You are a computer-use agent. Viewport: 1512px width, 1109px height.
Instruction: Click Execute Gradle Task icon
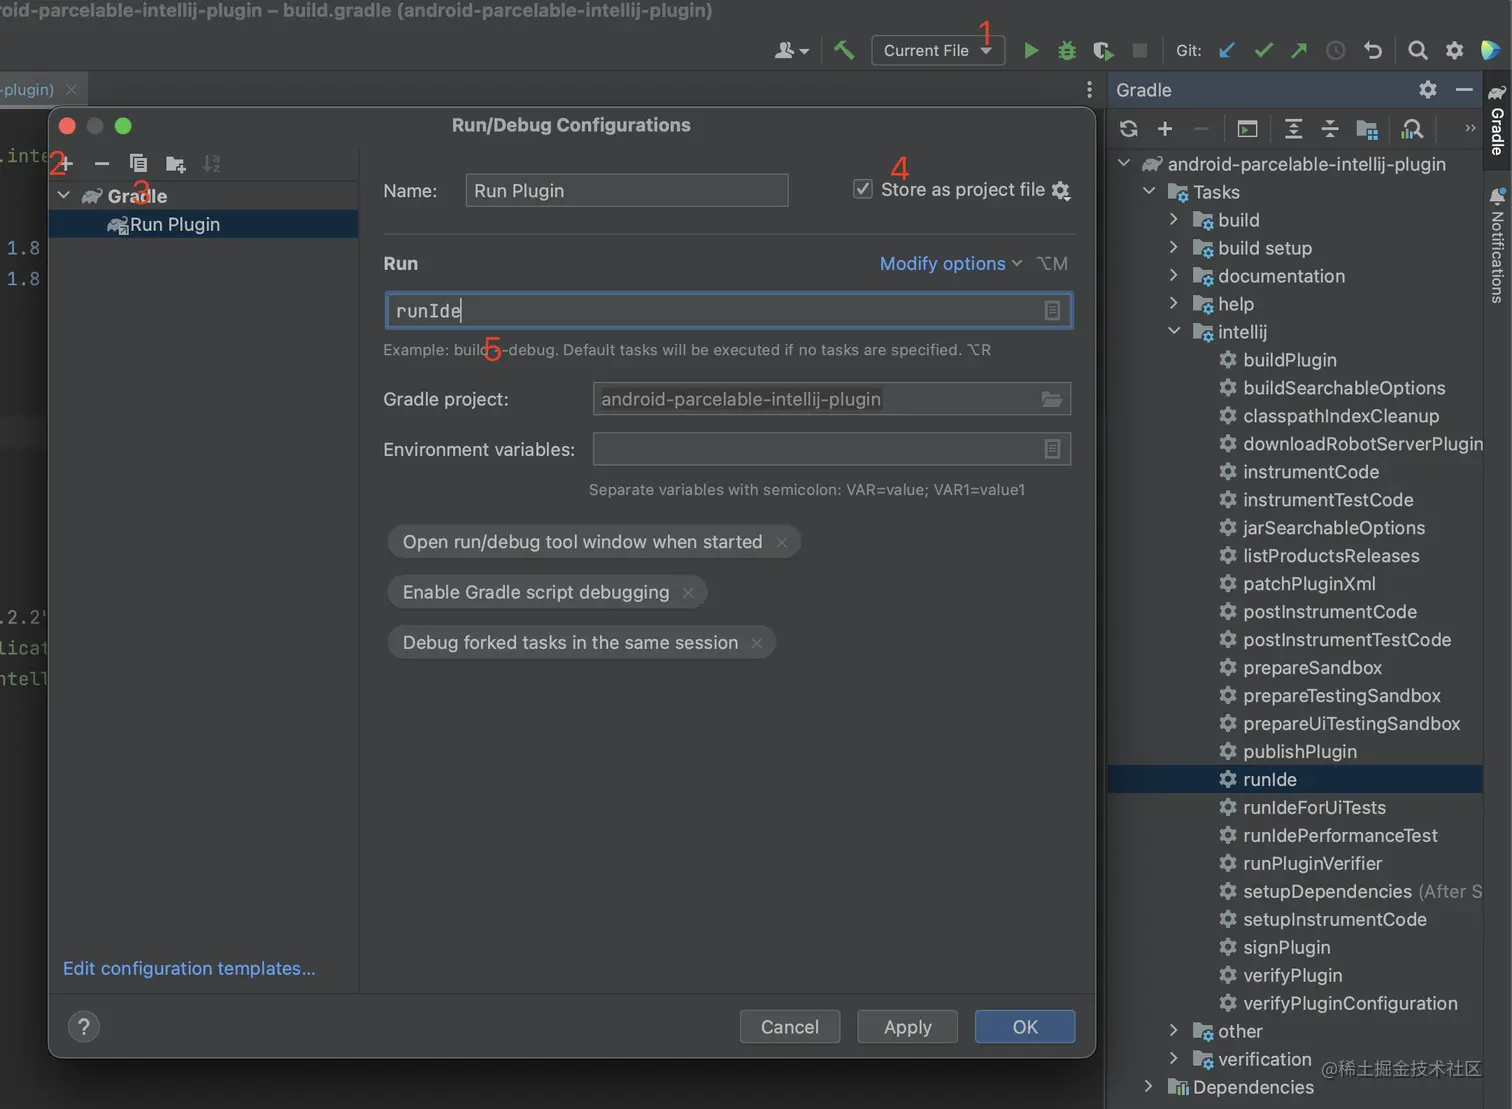[x=1247, y=129]
